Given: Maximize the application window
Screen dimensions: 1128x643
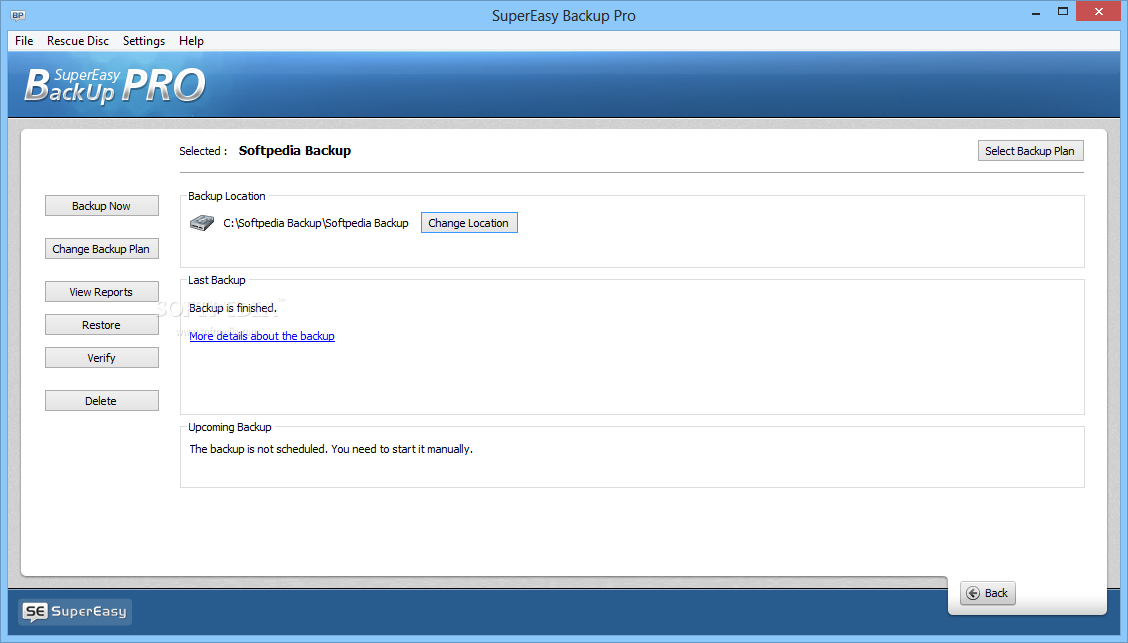Looking at the screenshot, I should point(1063,12).
